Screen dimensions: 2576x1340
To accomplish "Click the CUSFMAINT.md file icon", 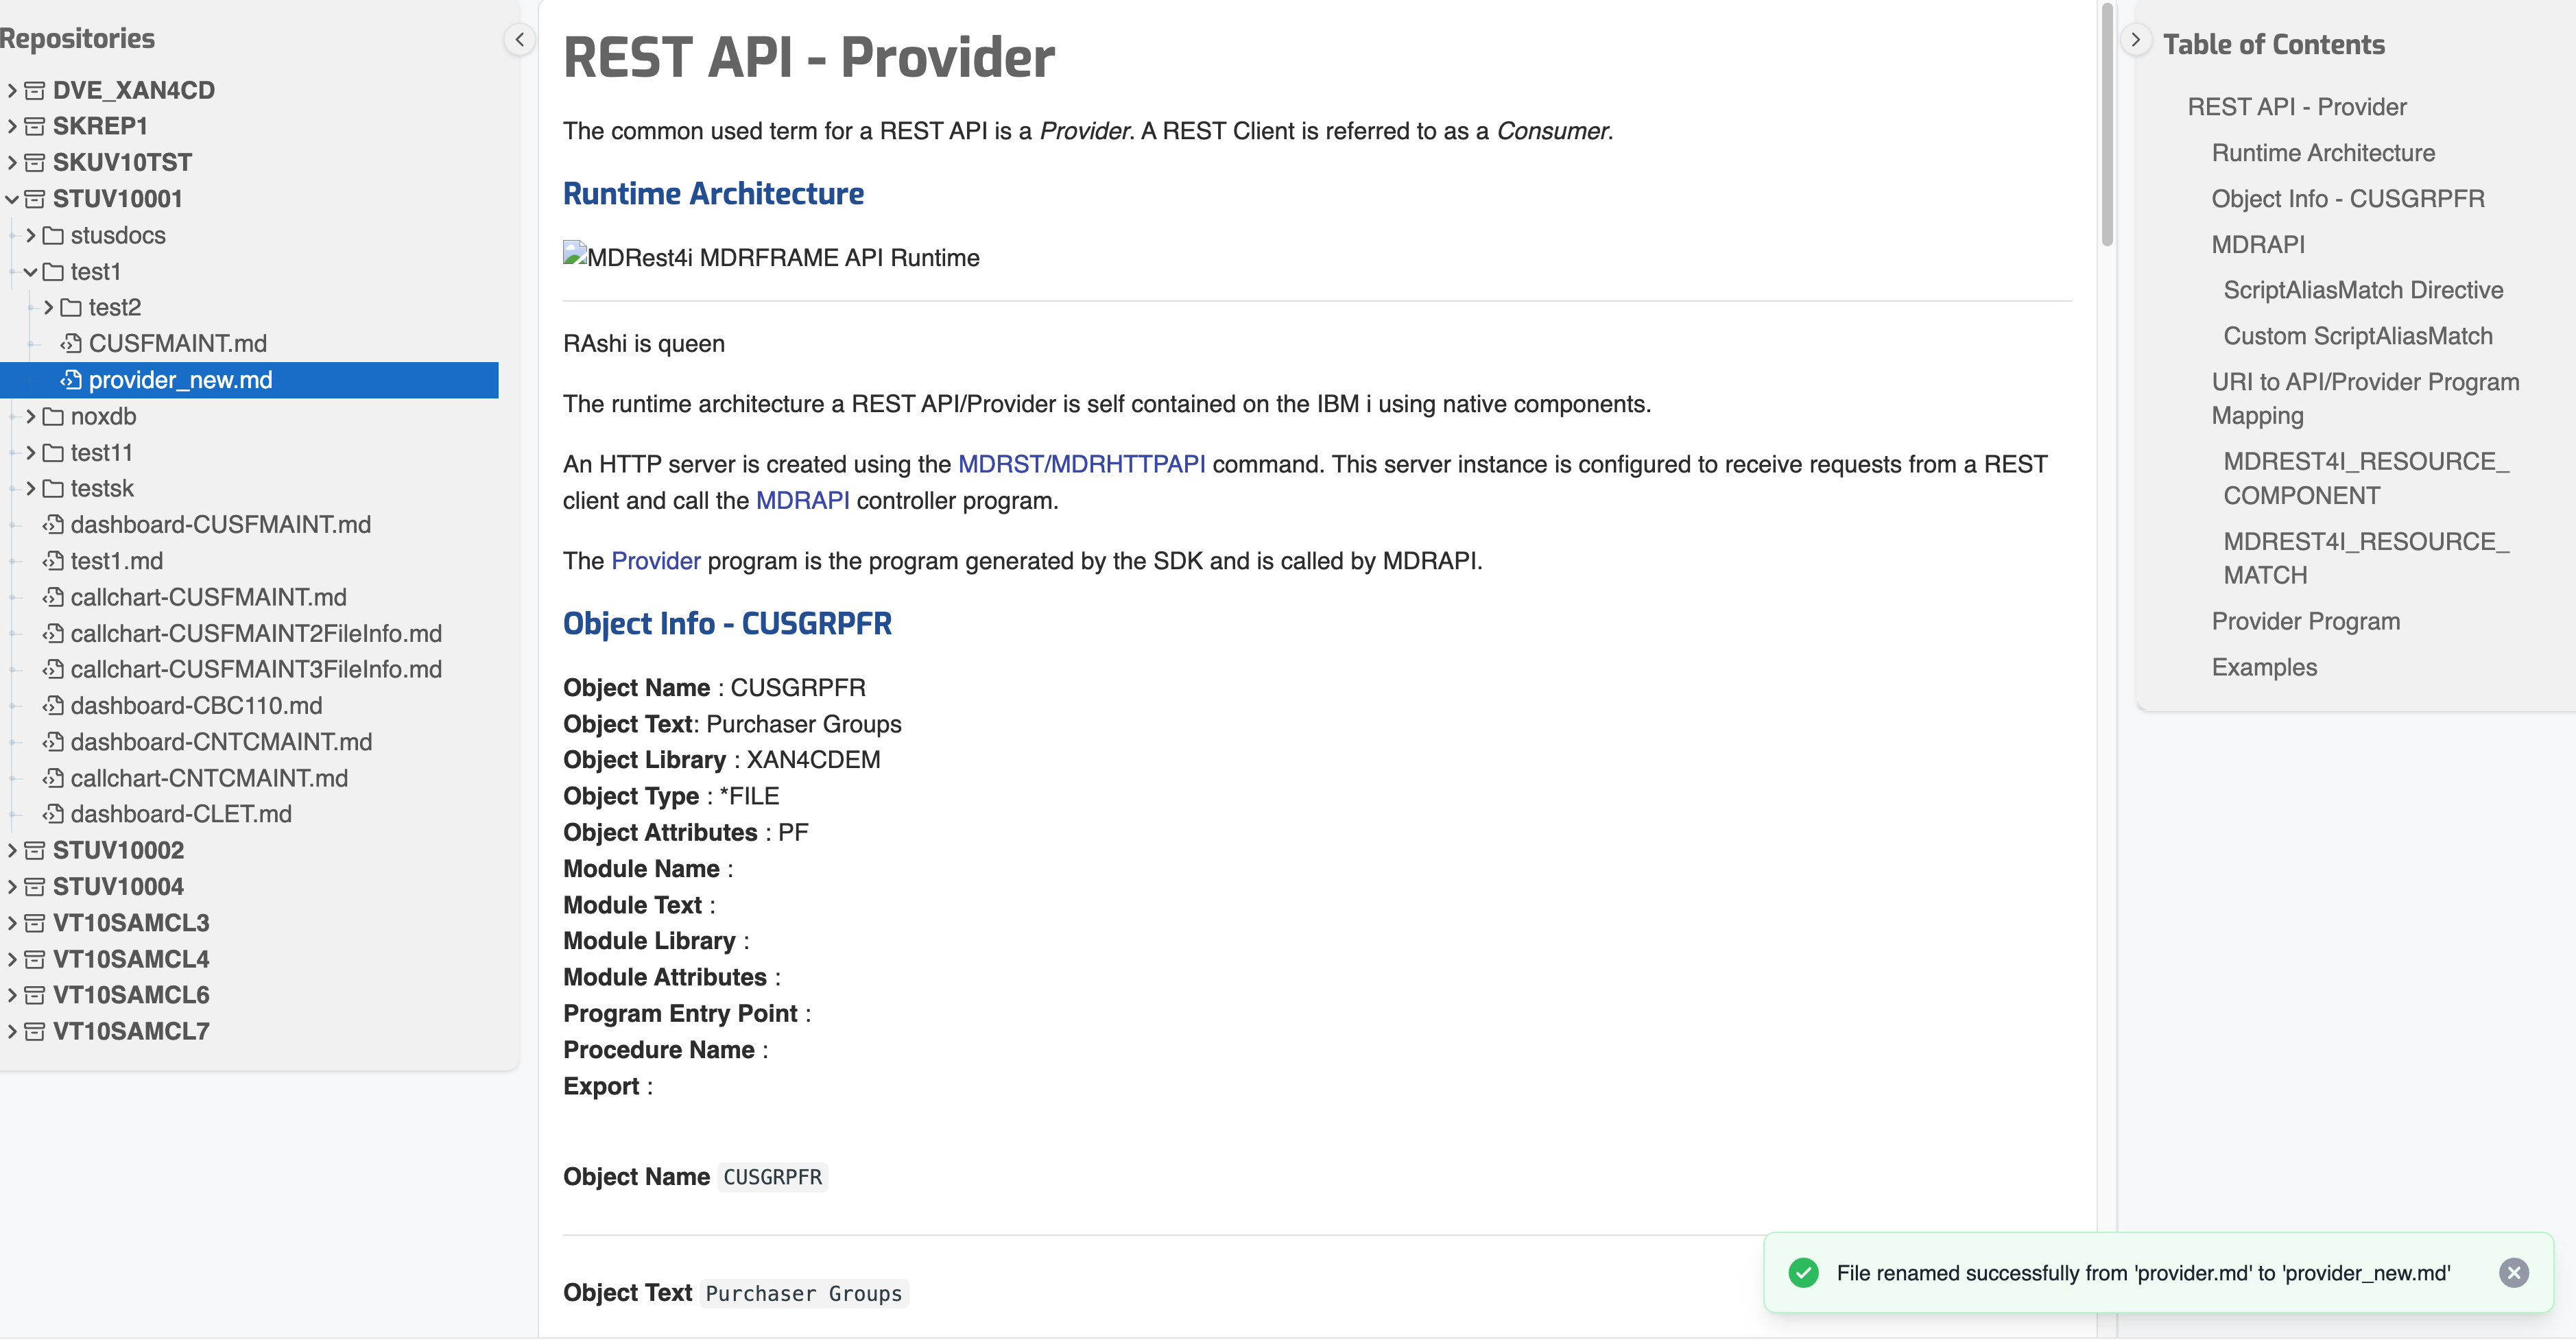I will point(71,344).
